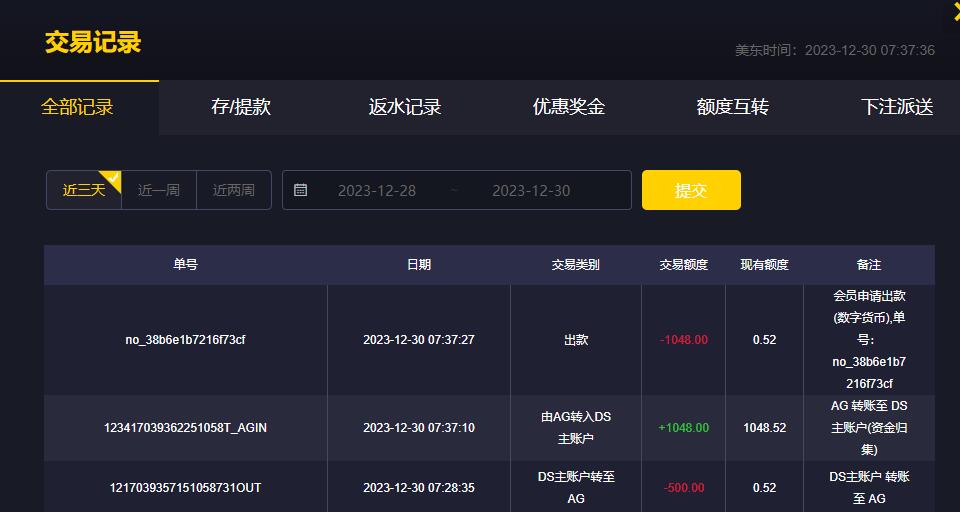Click the calendar icon in date picker

300,190
